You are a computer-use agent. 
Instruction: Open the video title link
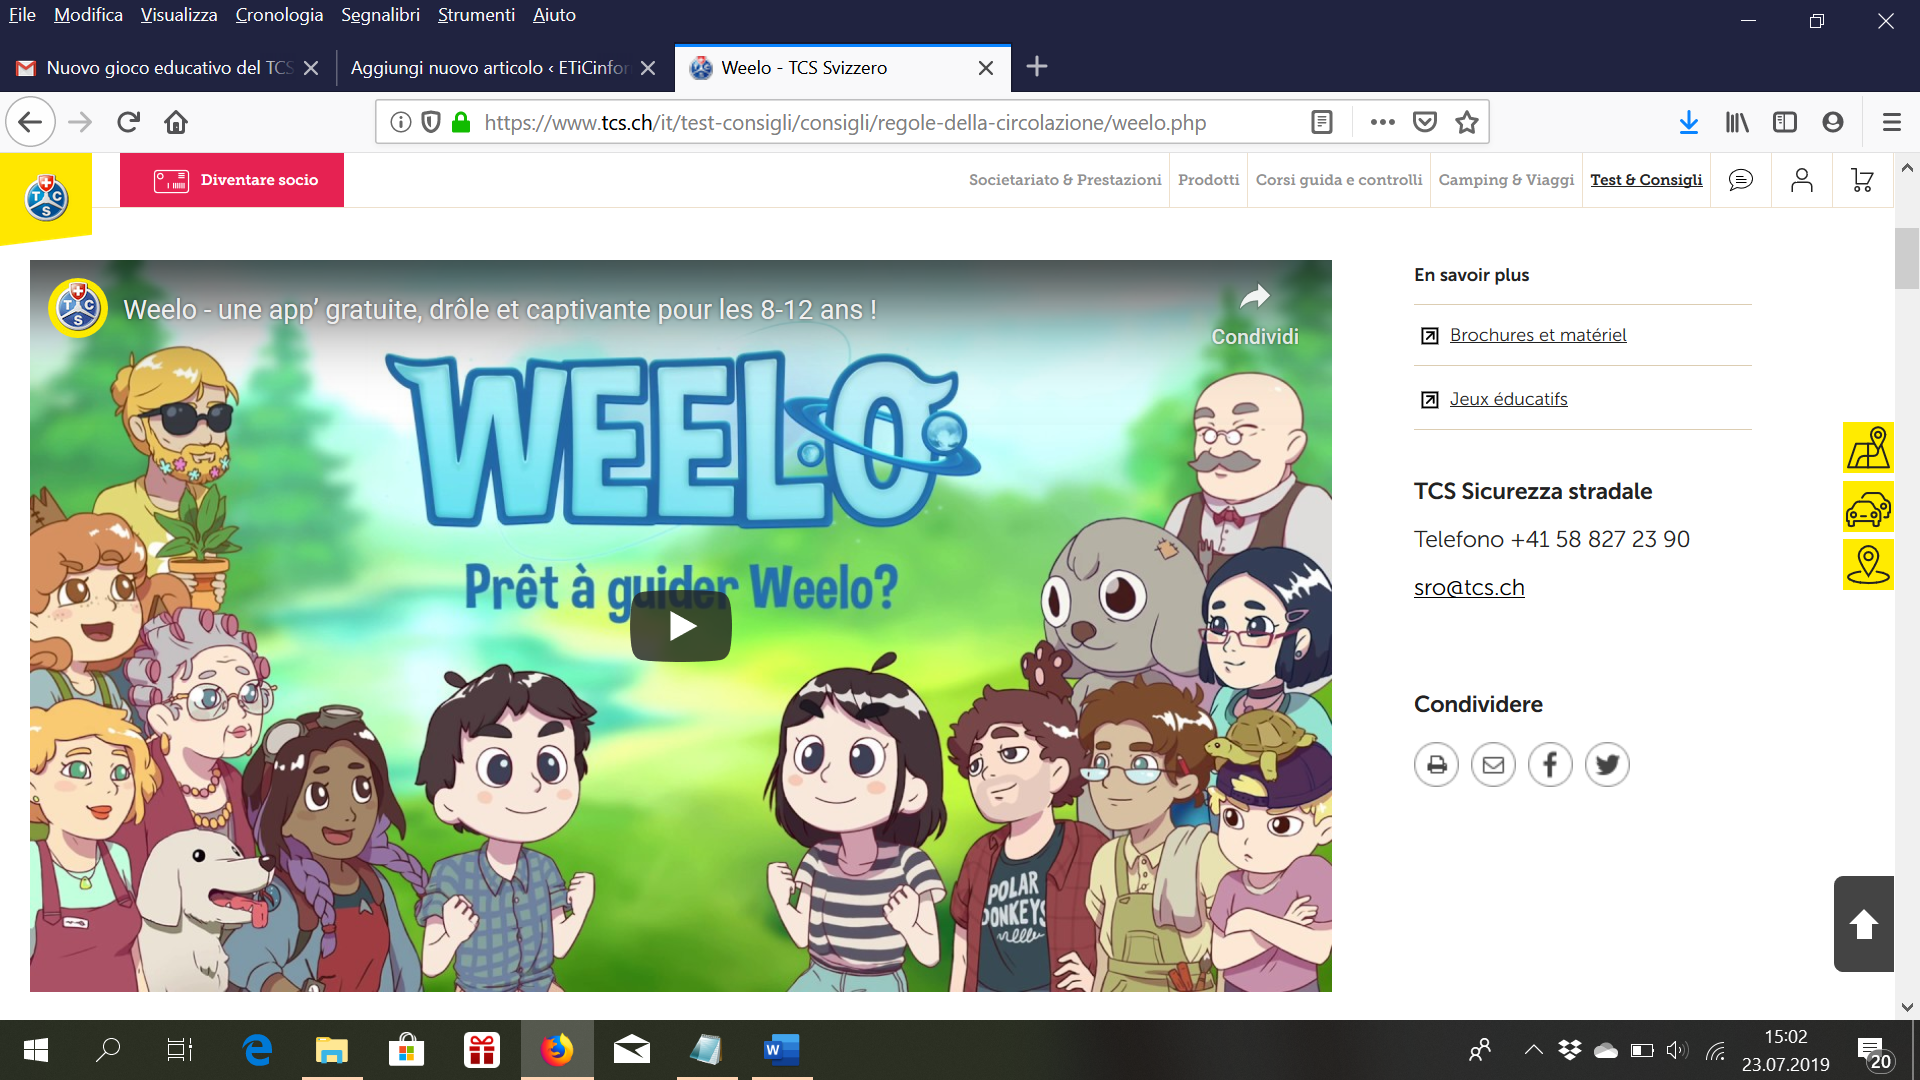(x=500, y=310)
